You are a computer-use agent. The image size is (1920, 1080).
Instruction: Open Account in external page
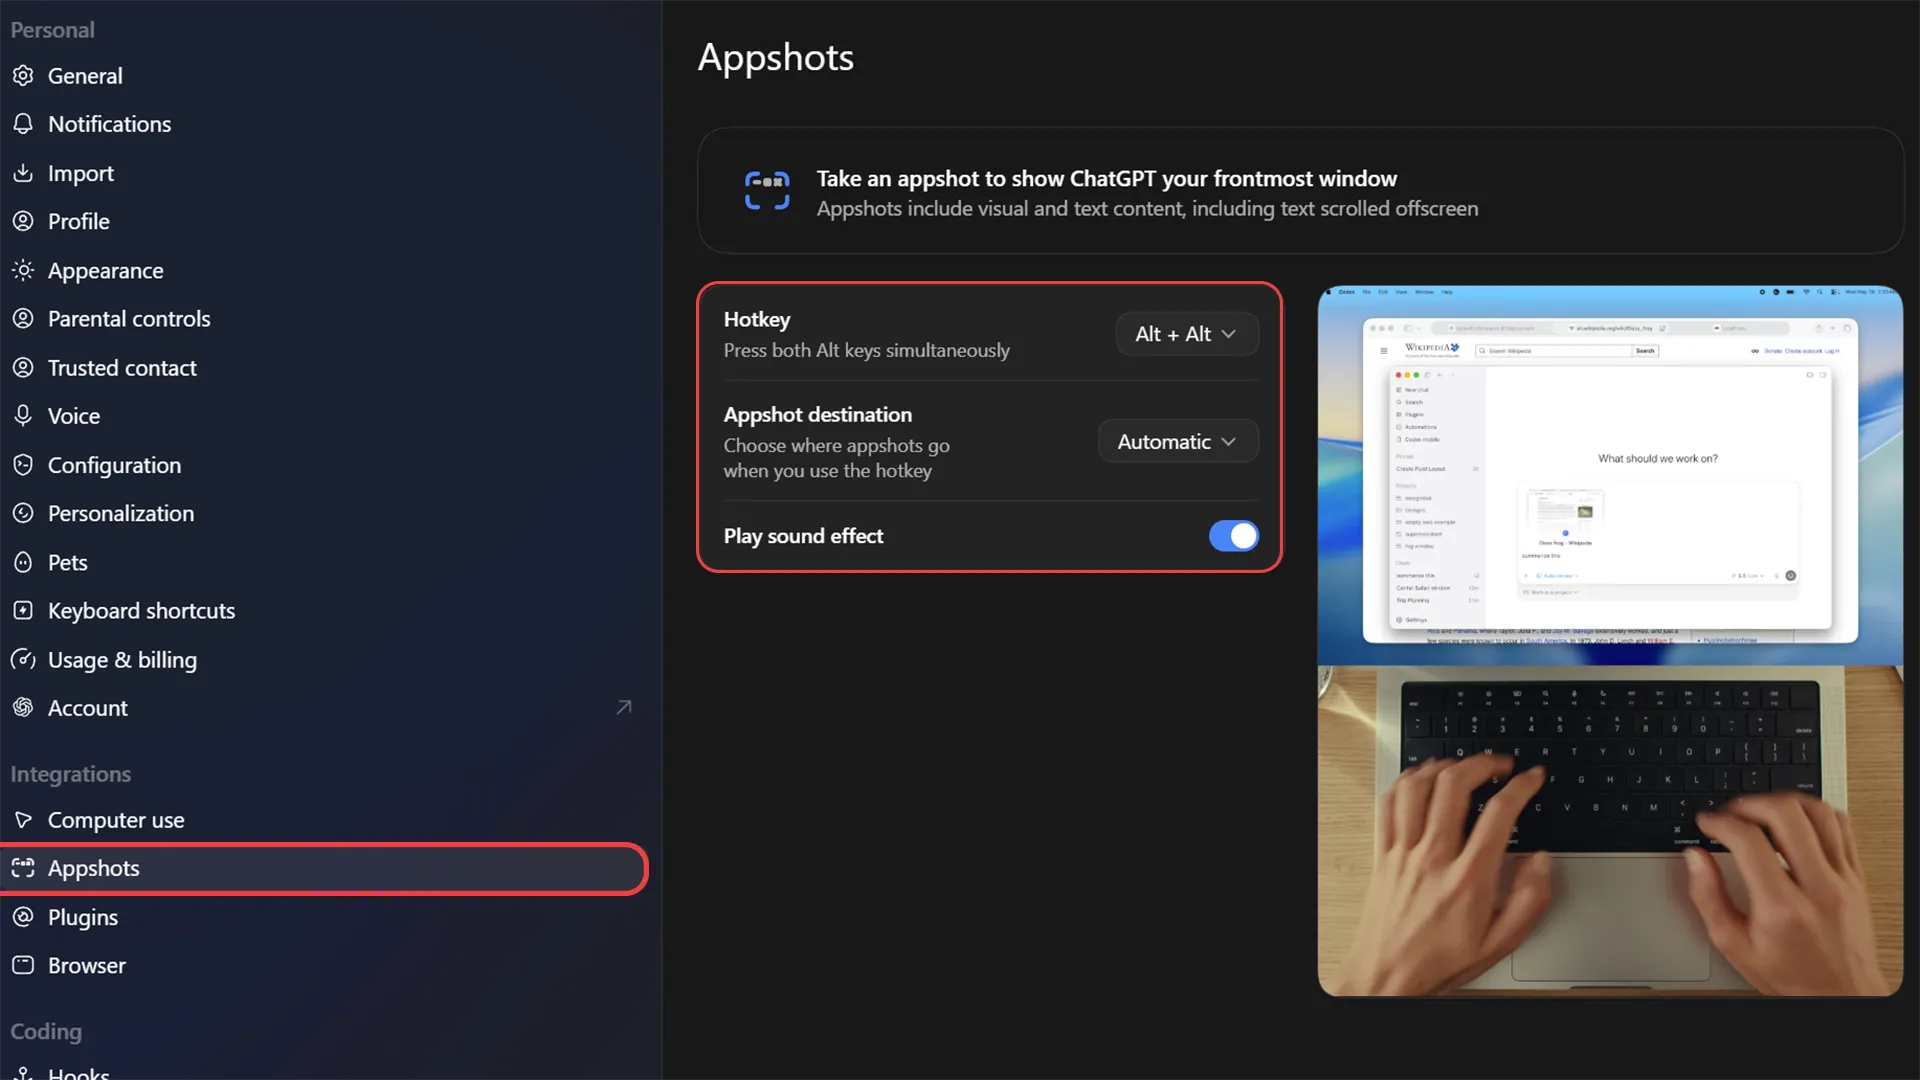(324, 708)
